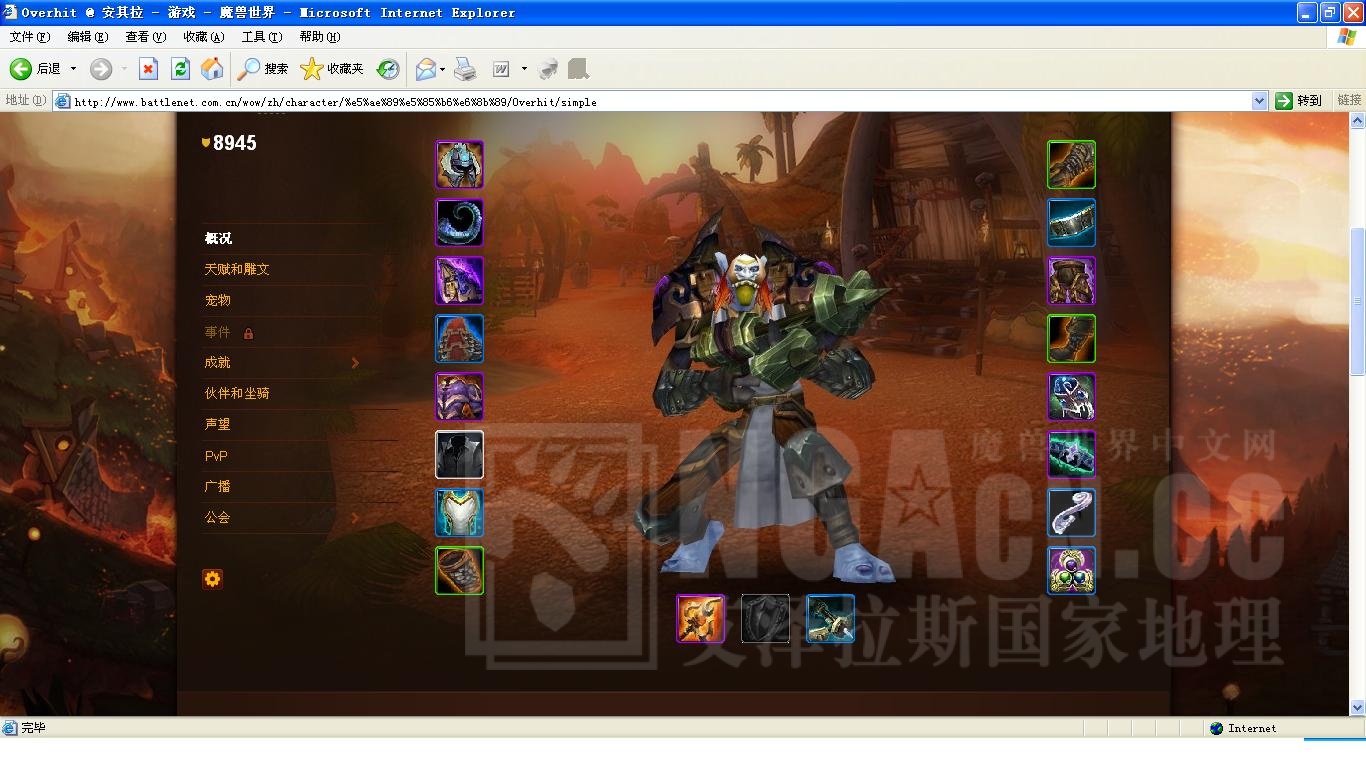Click the Print toolbar icon
1366x768 pixels.
465,68
